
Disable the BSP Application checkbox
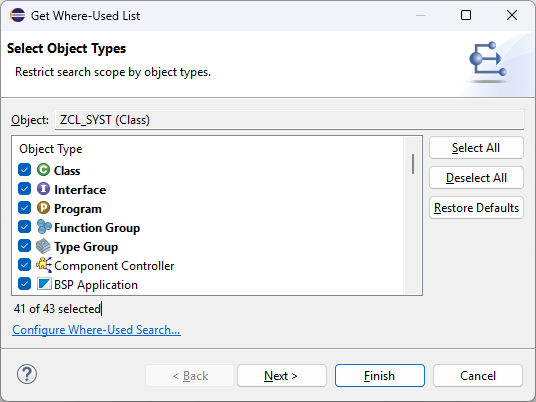(25, 284)
